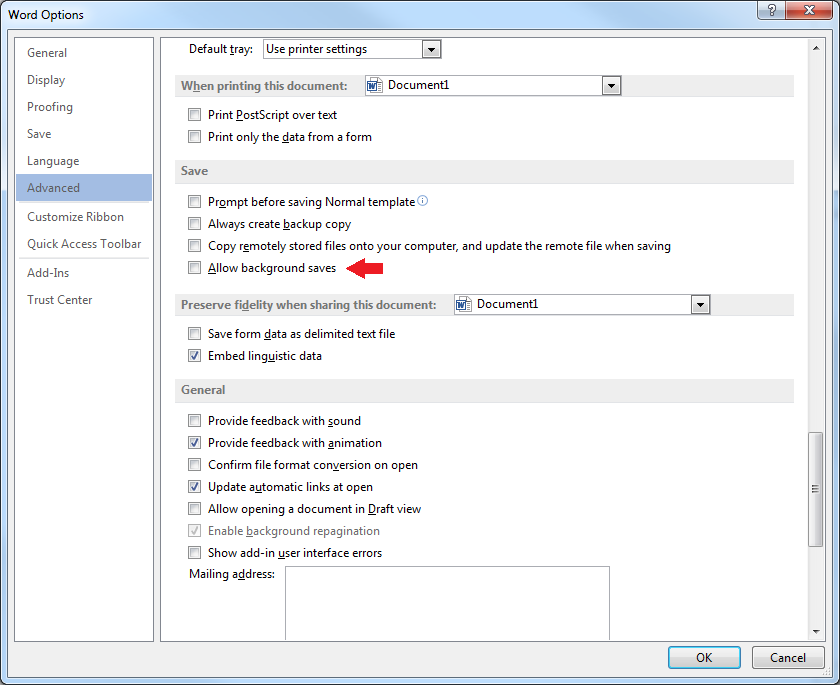Click the Word document icon in printing dropdown
The height and width of the screenshot is (685, 840).
(x=374, y=85)
